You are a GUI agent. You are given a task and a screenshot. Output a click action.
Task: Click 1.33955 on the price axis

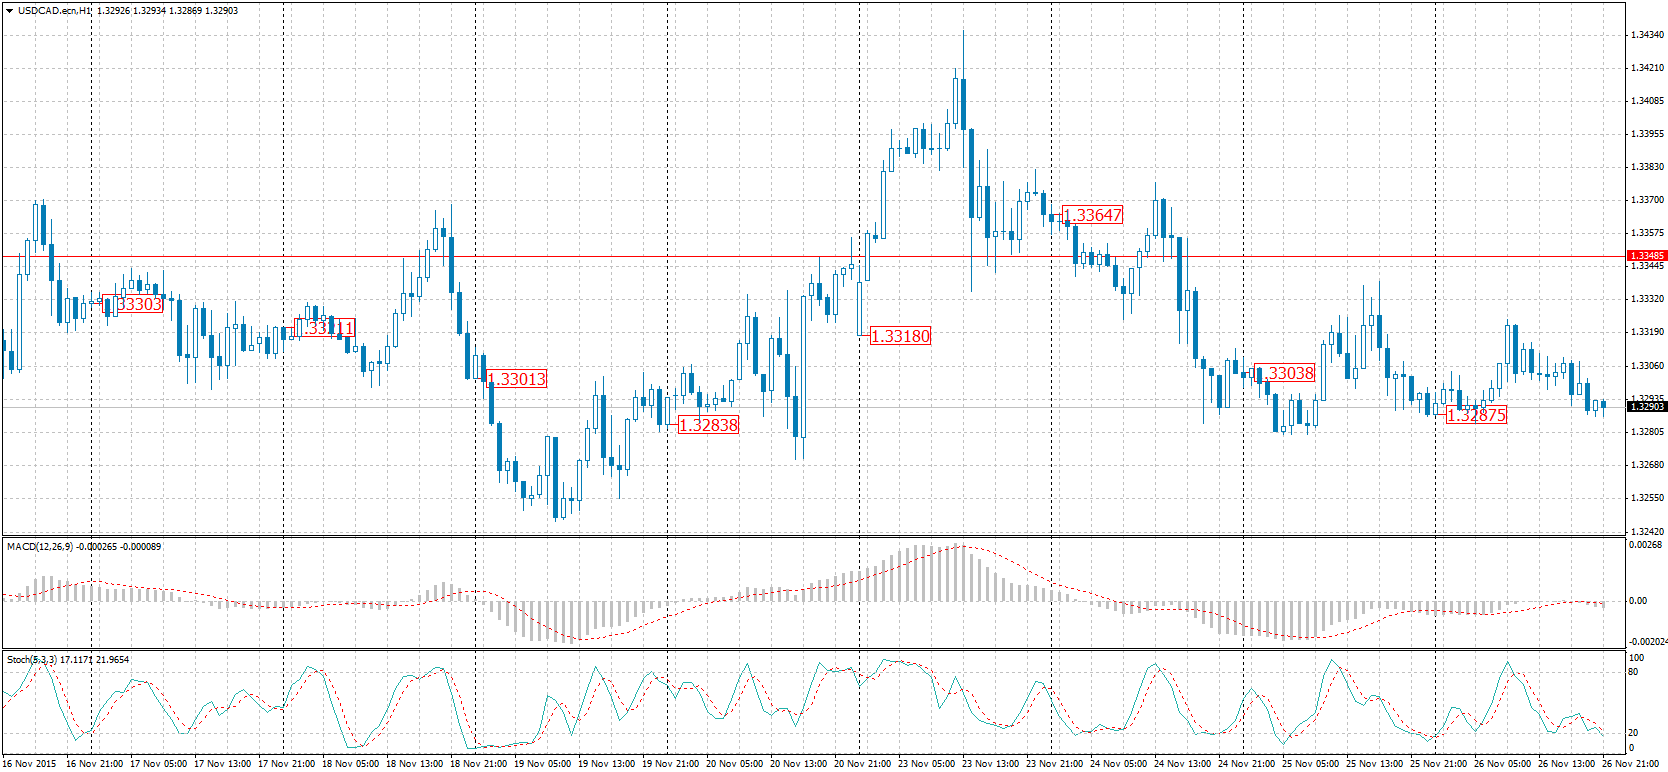[1647, 134]
